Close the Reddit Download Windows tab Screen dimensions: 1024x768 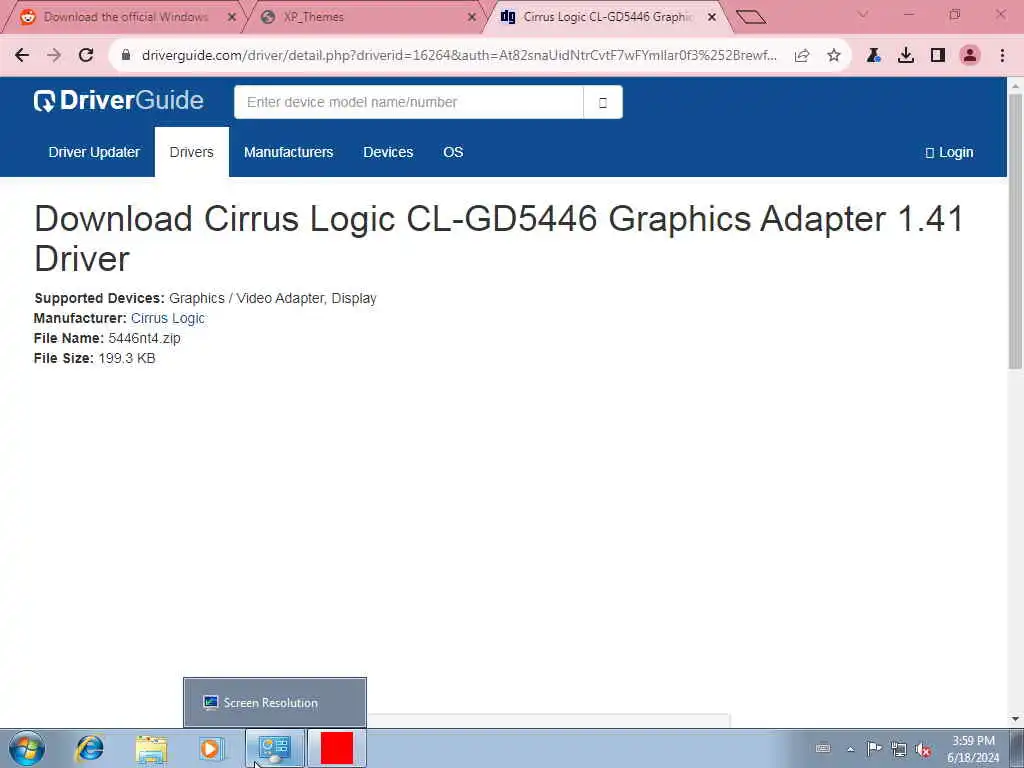tap(232, 18)
